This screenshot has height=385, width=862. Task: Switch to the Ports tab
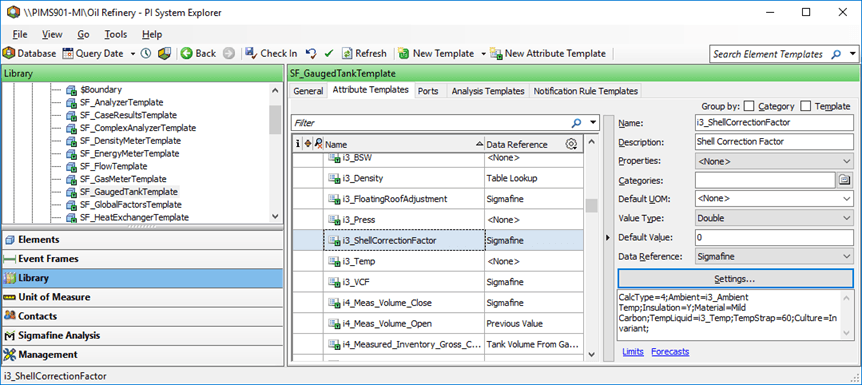coord(428,91)
